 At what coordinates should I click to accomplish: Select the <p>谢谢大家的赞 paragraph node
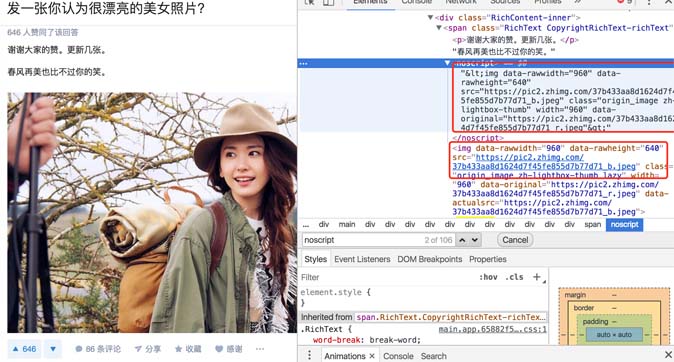516,40
